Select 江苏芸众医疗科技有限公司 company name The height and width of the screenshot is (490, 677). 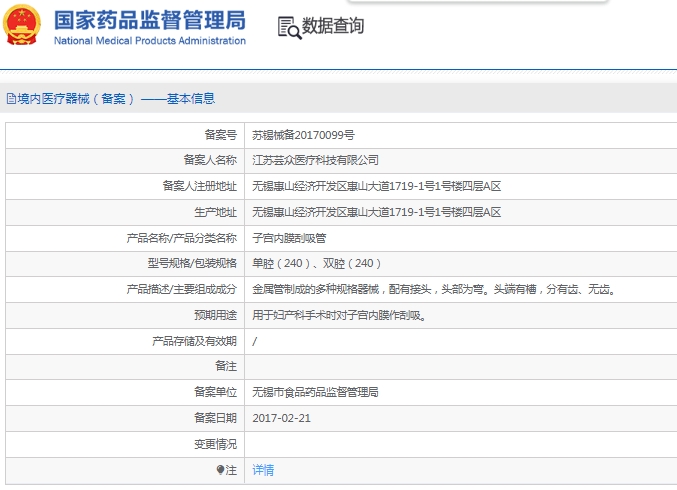point(315,160)
